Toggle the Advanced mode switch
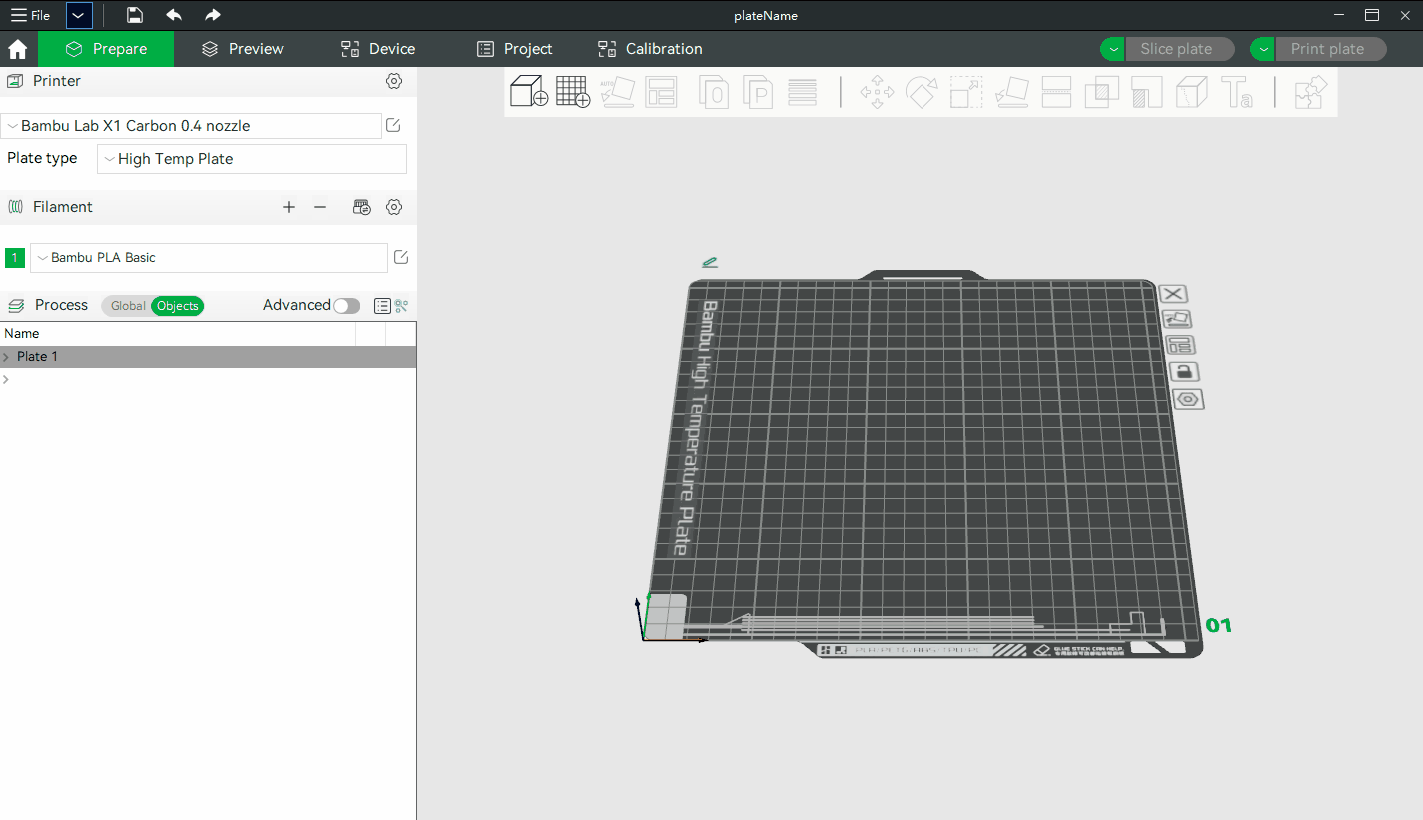 coord(347,306)
